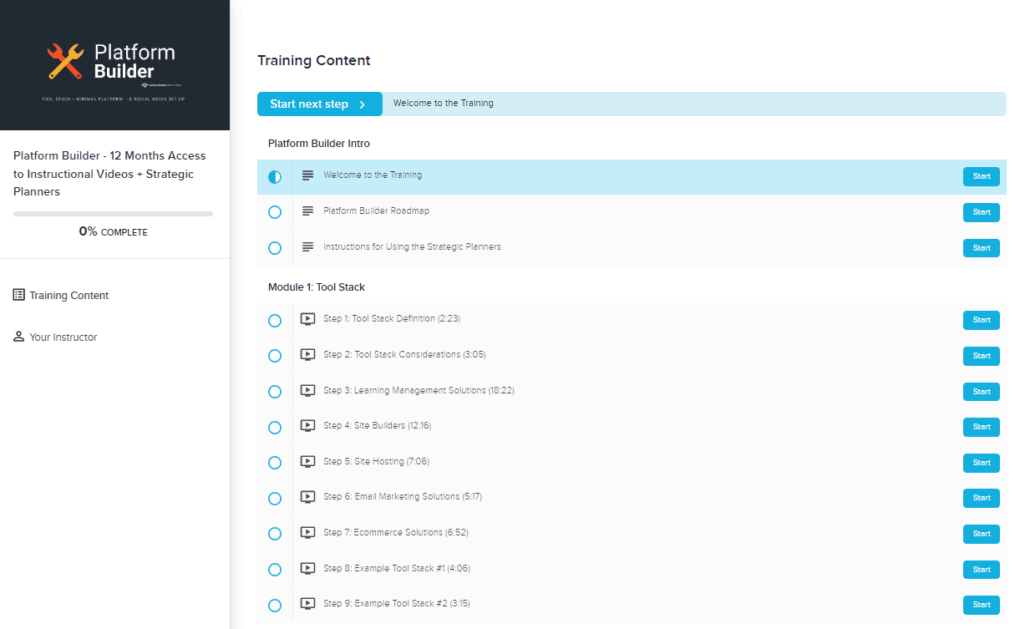This screenshot has height=629, width=1030.
Task: Open the Platform Builder Roadmap lesson title
Action: coord(376,211)
